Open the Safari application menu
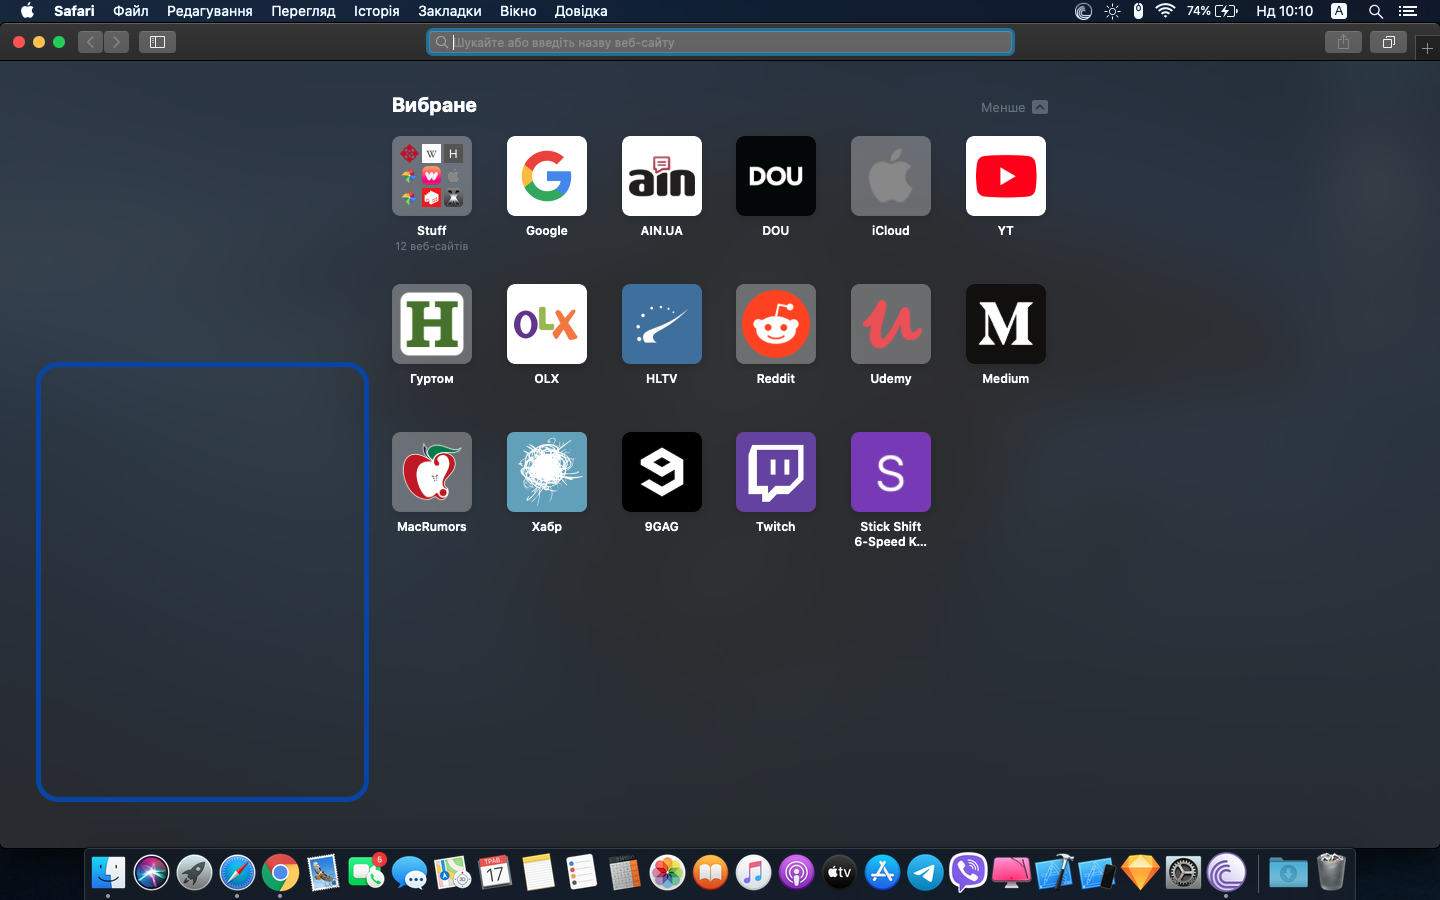 pos(74,11)
